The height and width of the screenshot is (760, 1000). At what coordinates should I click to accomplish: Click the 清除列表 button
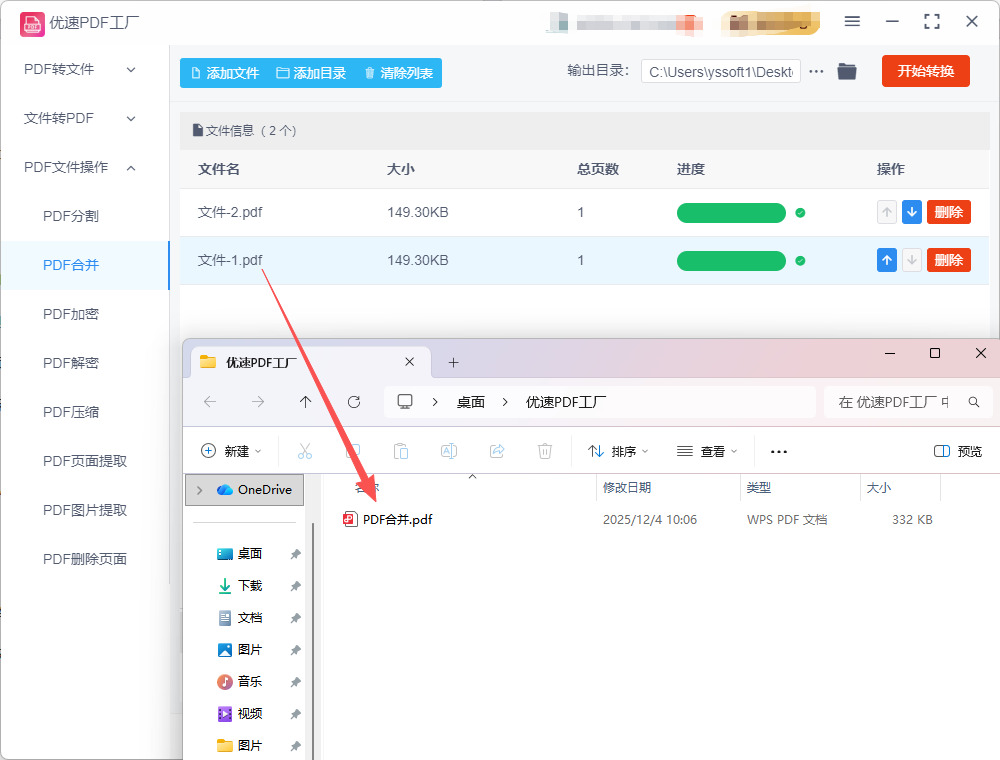click(x=399, y=73)
